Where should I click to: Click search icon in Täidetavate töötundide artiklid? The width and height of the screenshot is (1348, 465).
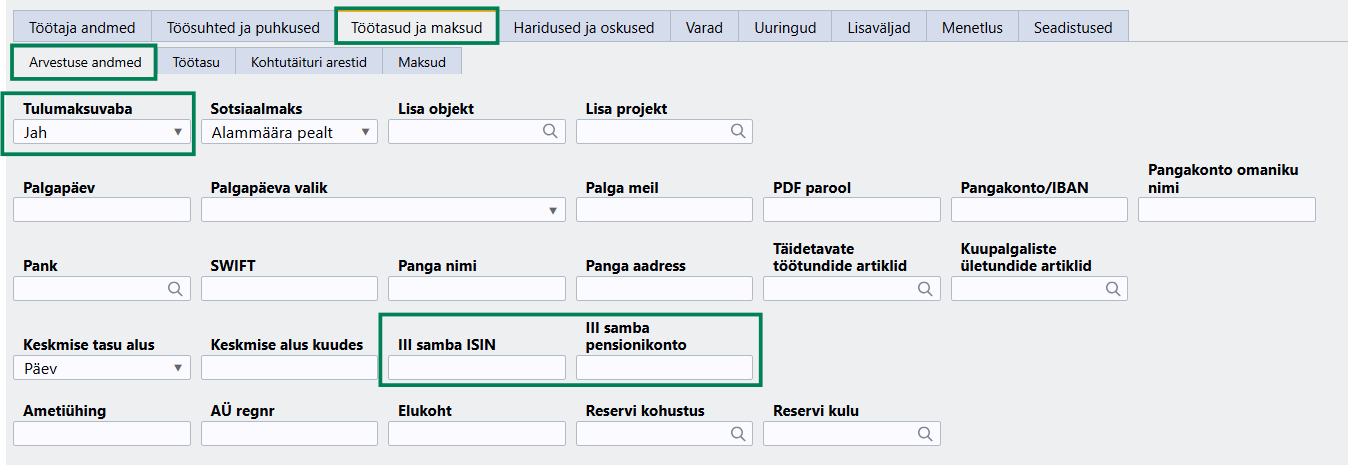click(925, 289)
